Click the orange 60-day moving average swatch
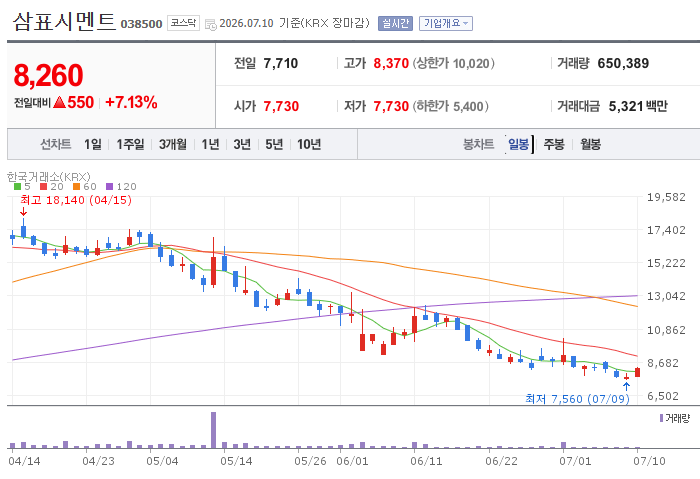This screenshot has height=479, width=700. [76, 187]
